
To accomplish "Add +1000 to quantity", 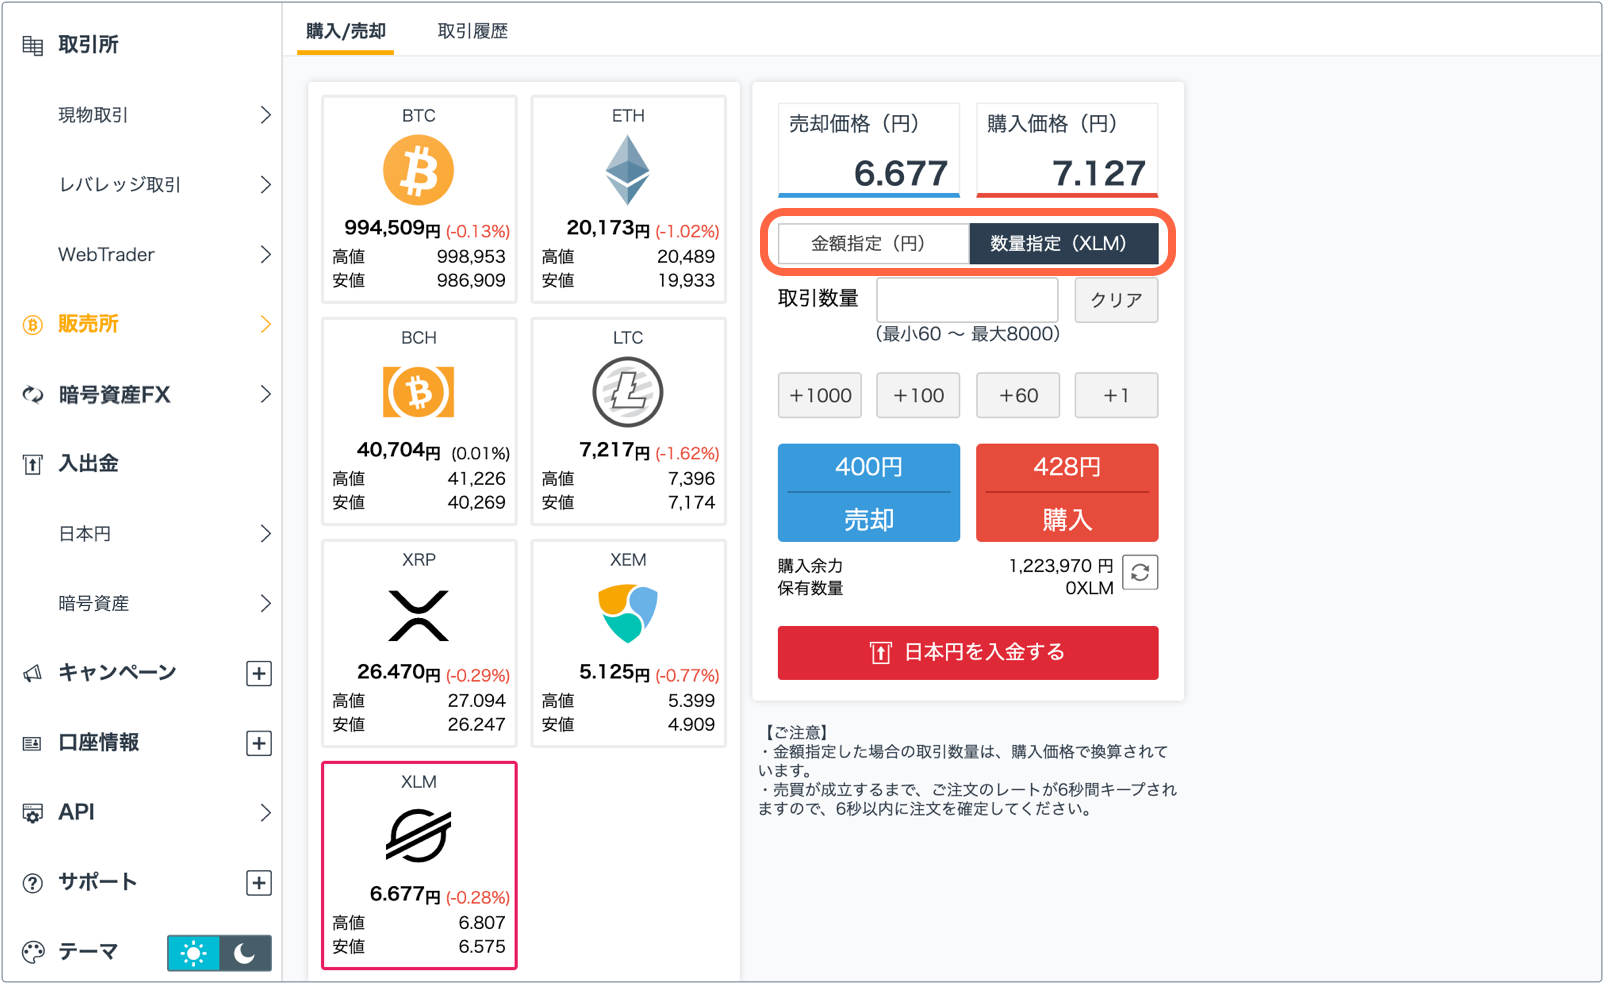I will pyautogui.click(x=820, y=395).
